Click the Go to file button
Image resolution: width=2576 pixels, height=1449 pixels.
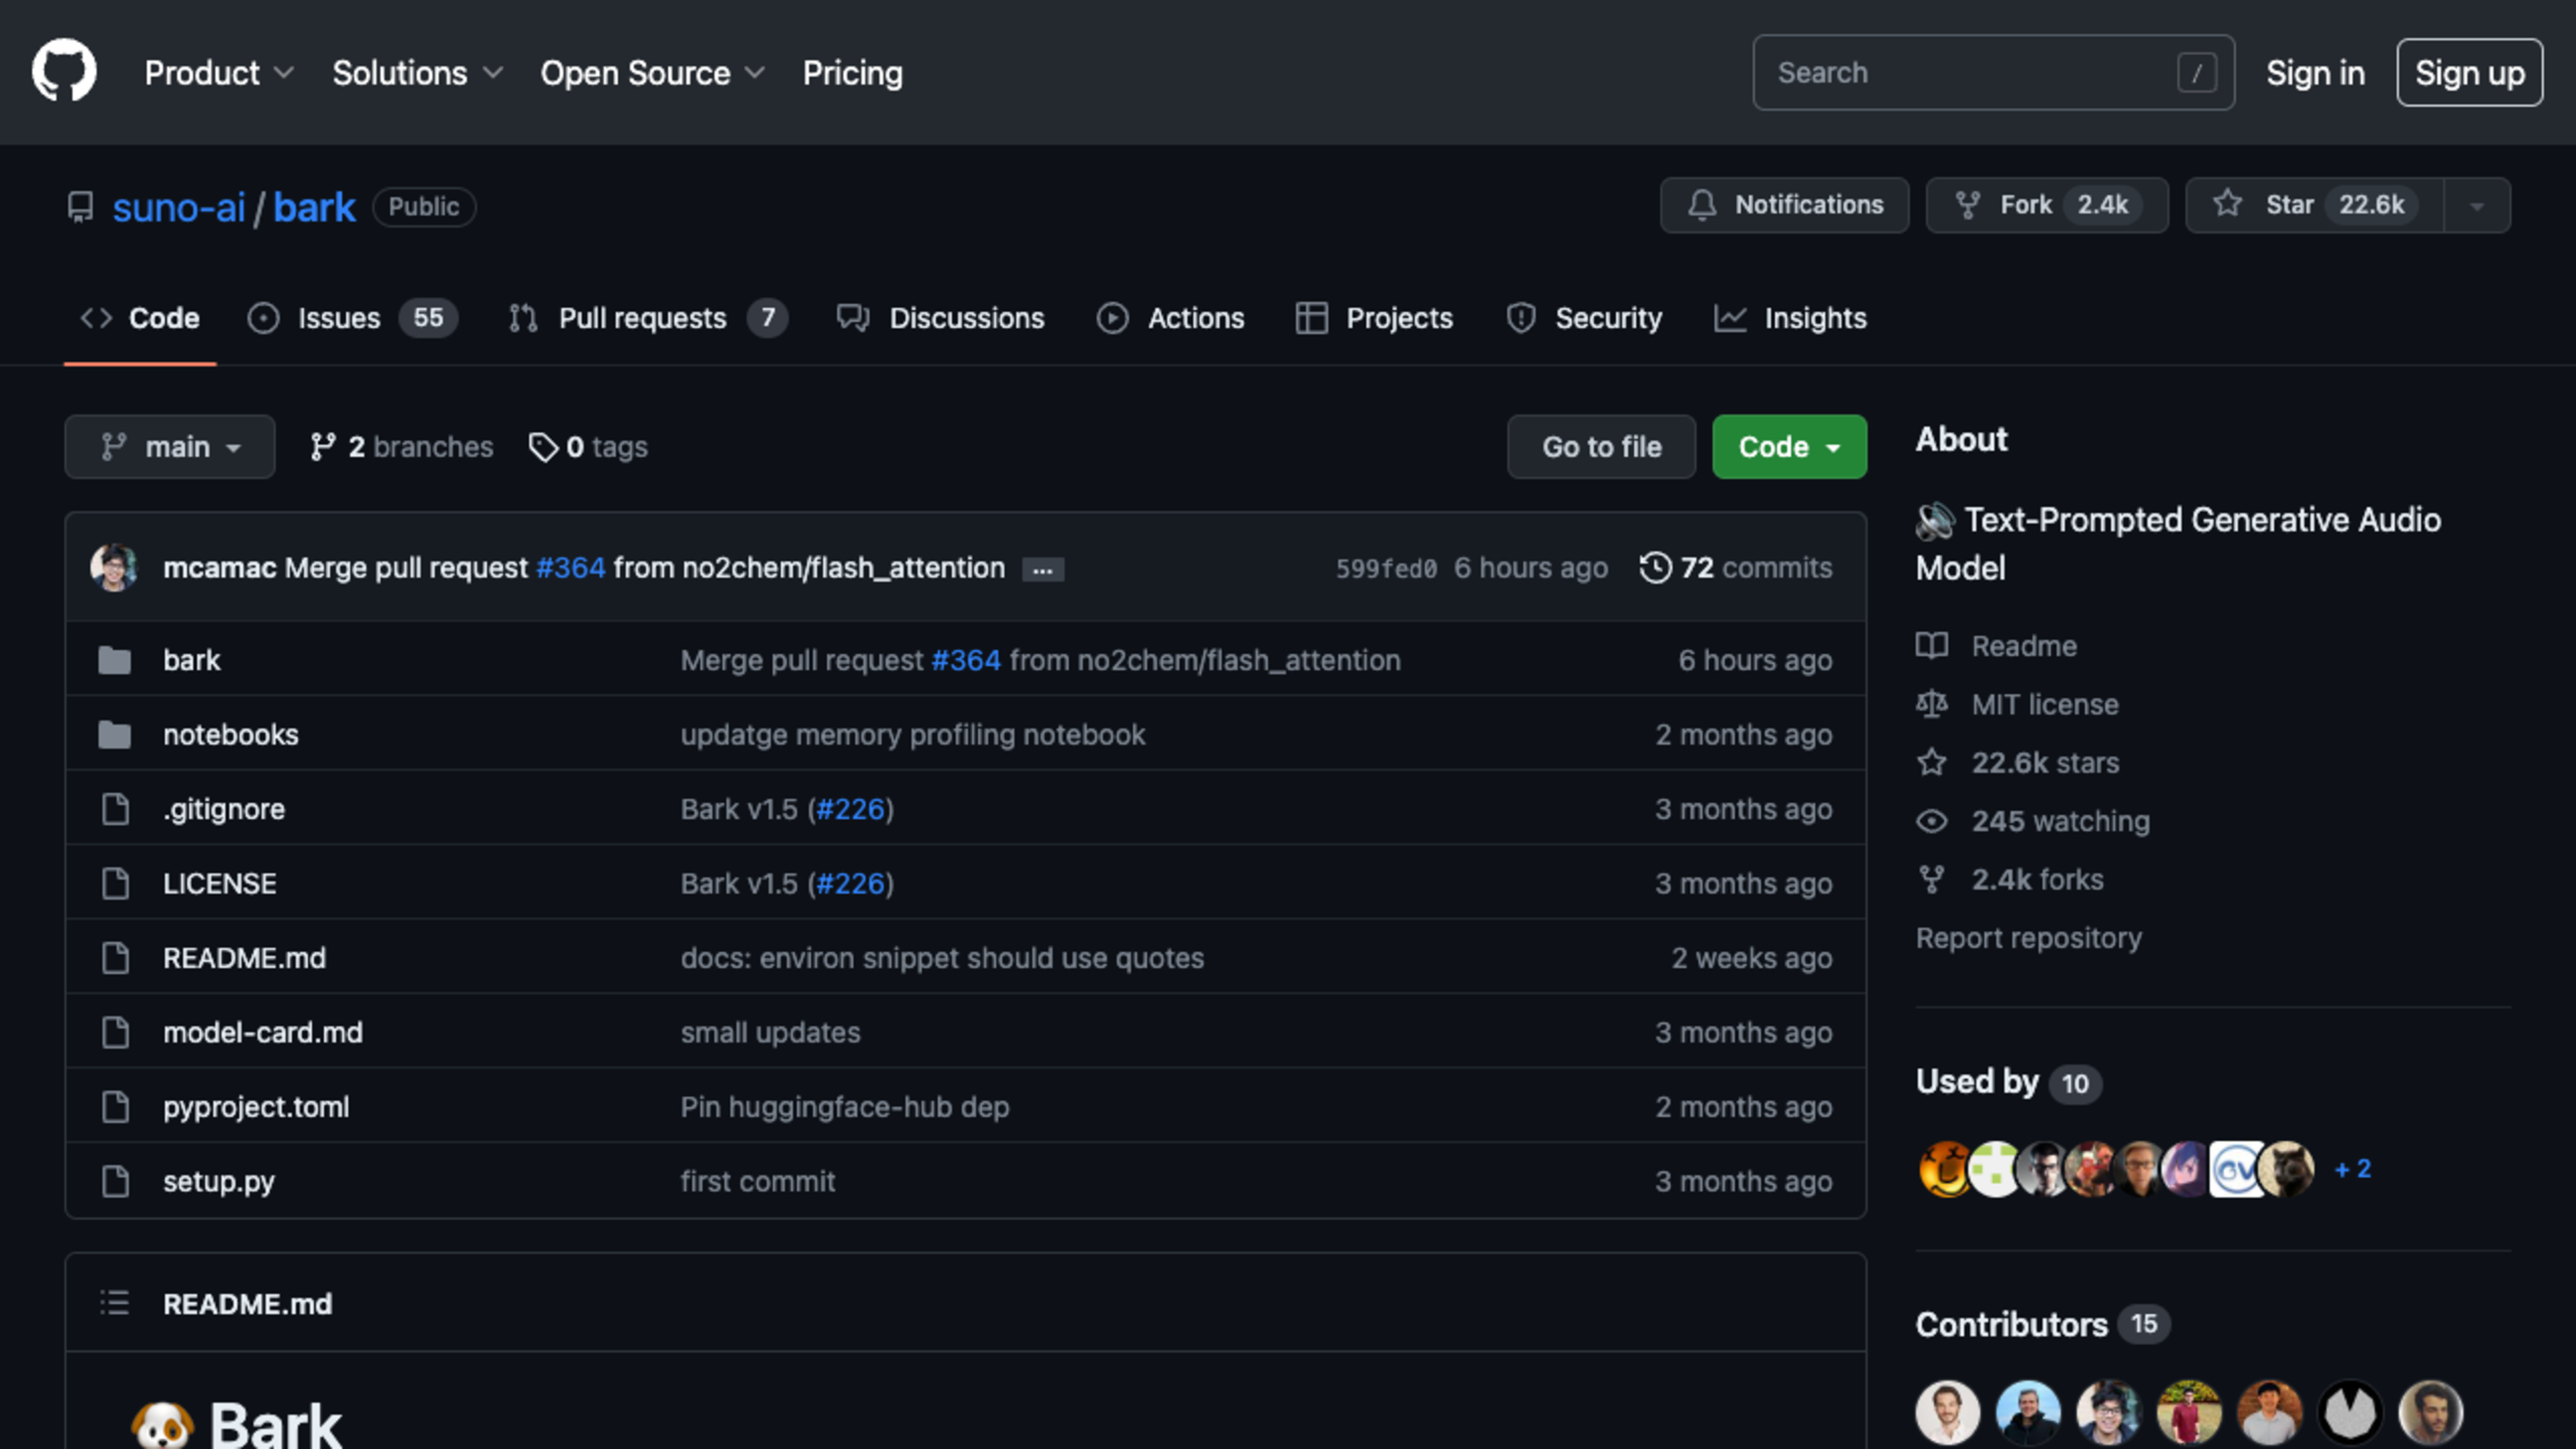click(x=1601, y=447)
